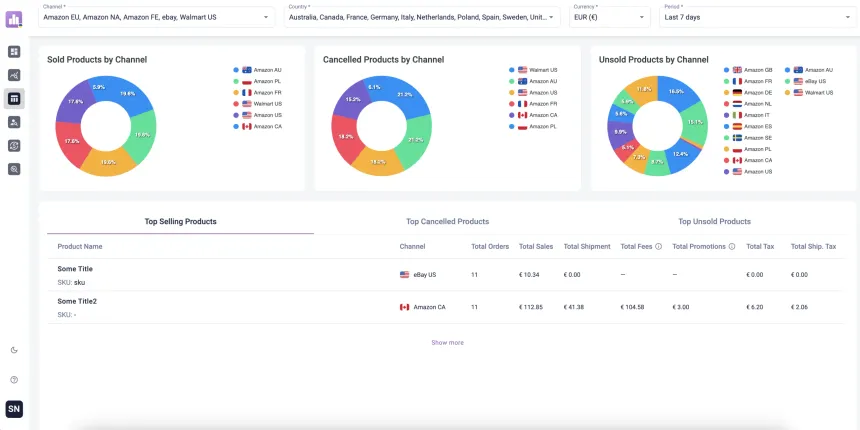Click the Some Title product name
860x430 pixels.
pyautogui.click(x=75, y=269)
